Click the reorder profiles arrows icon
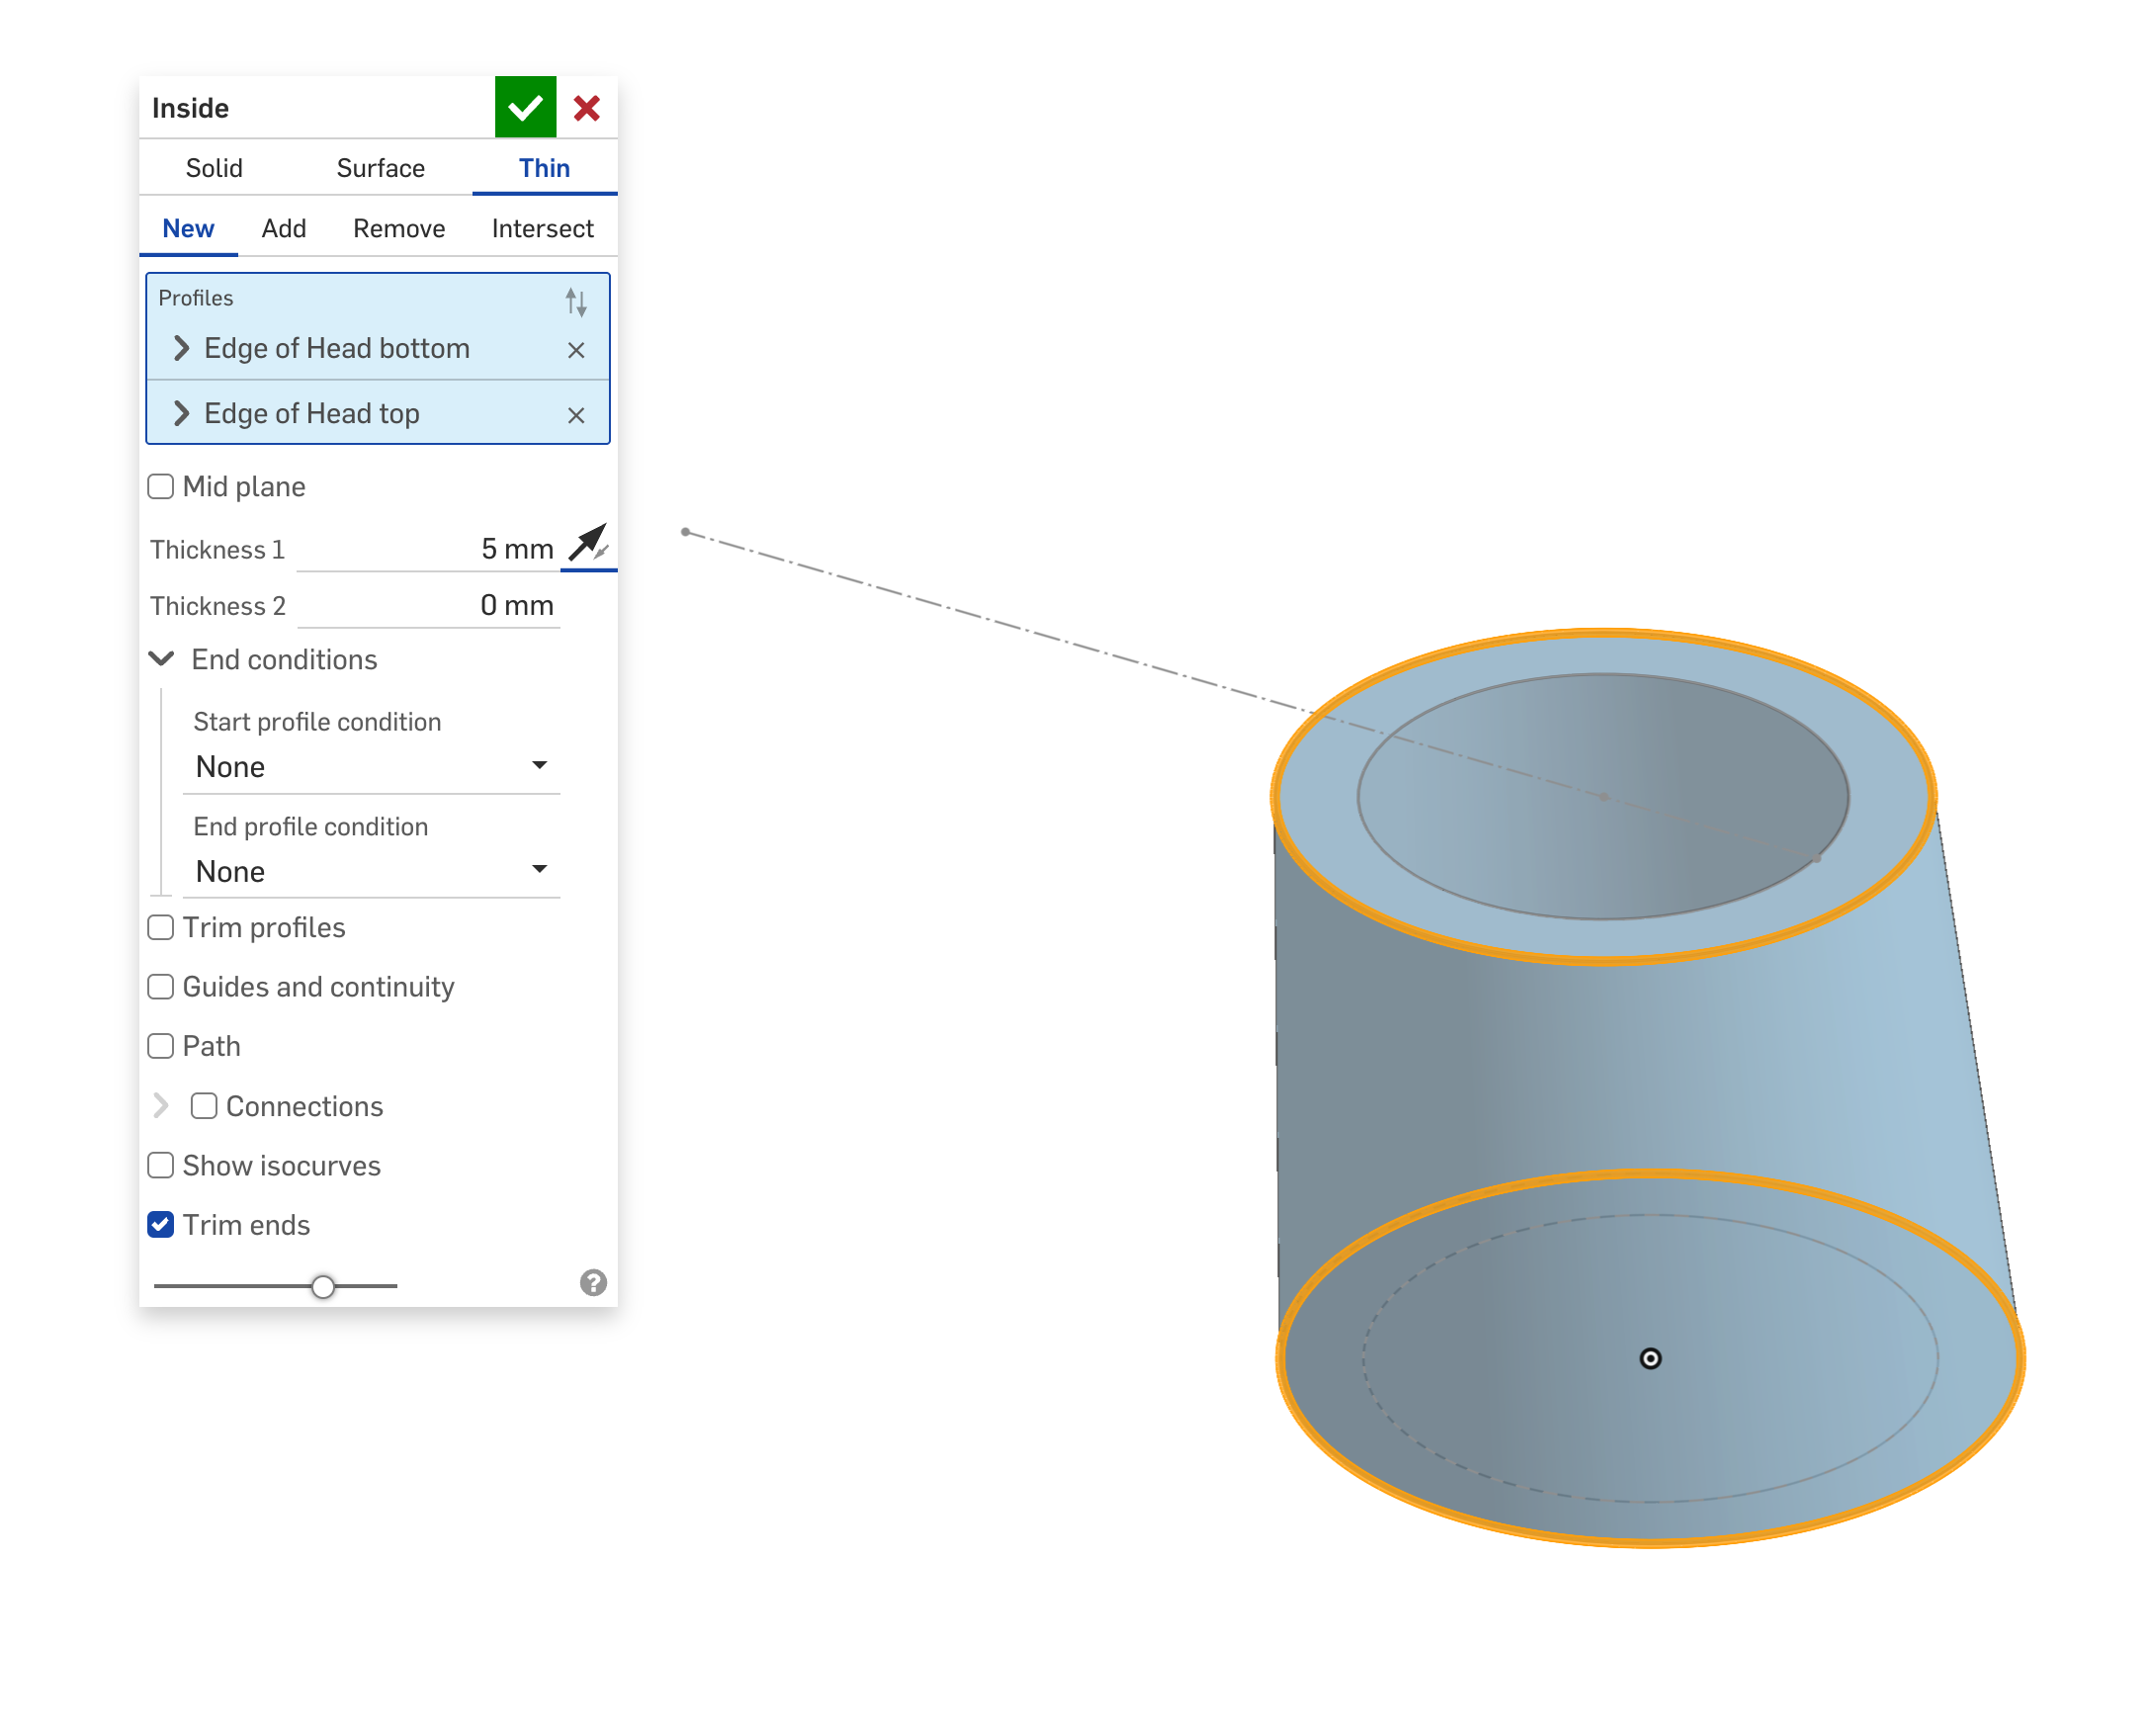Viewport: 2153px width, 1736px height. 576,300
